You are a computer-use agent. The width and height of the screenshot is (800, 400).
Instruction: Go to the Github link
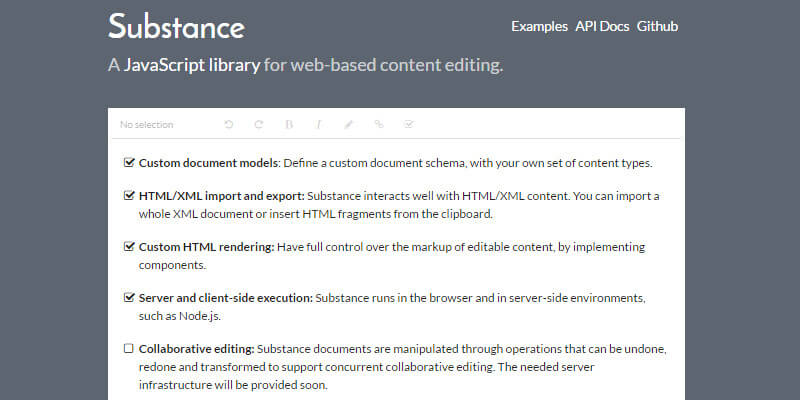657,26
